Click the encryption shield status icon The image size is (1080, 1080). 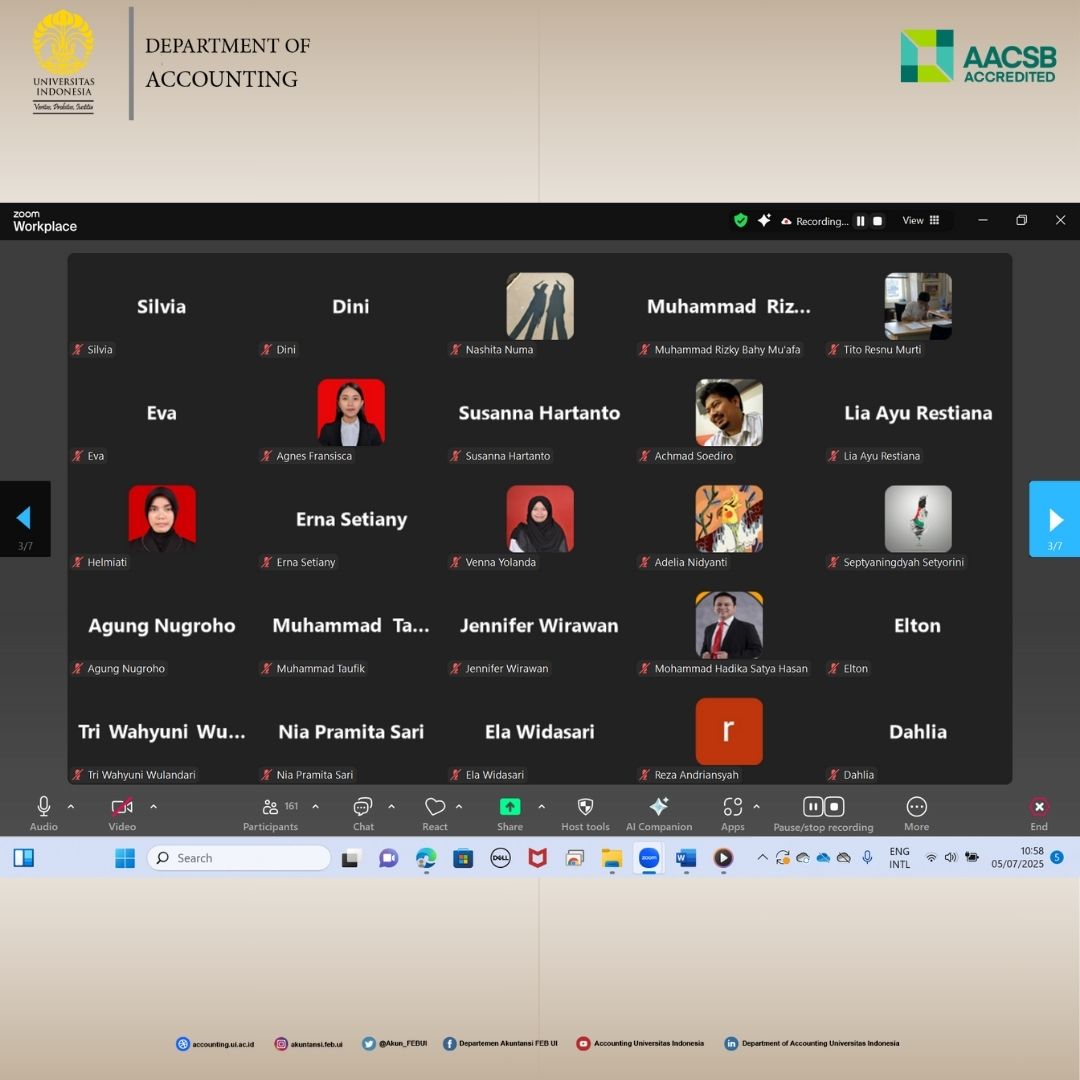coord(740,221)
